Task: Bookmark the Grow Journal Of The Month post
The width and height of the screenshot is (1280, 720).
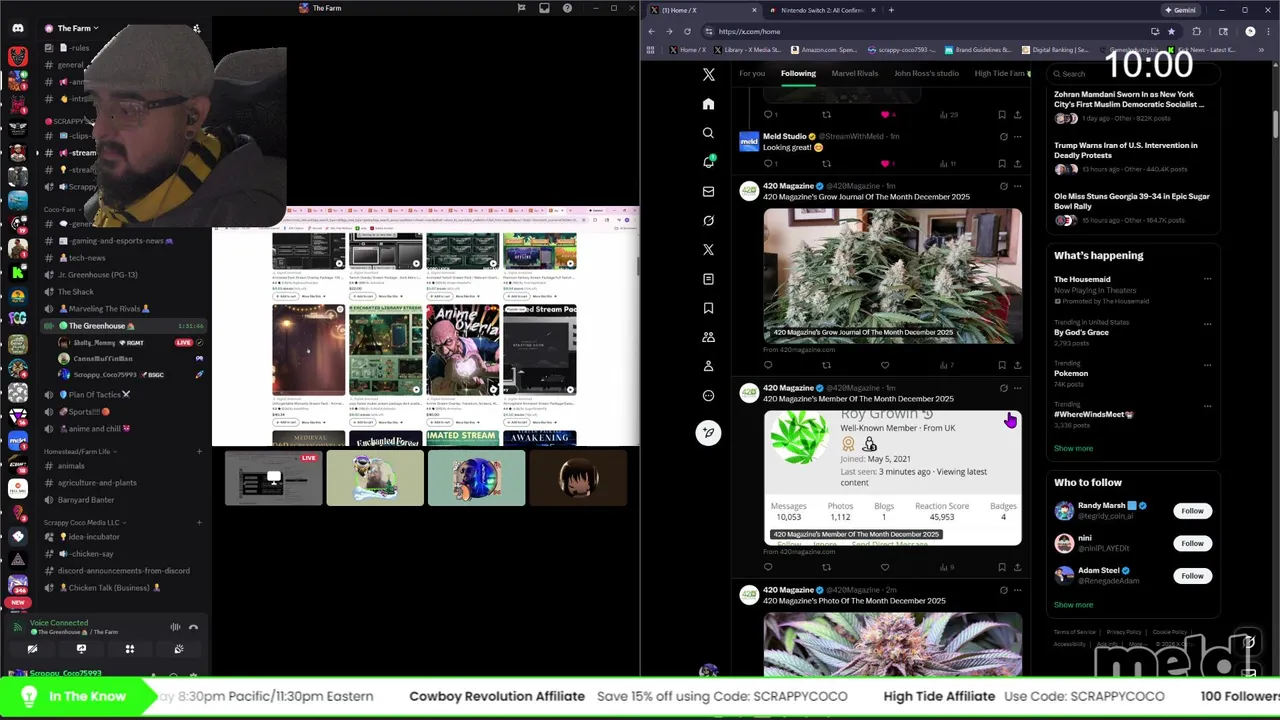Action: pyautogui.click(x=1002, y=365)
